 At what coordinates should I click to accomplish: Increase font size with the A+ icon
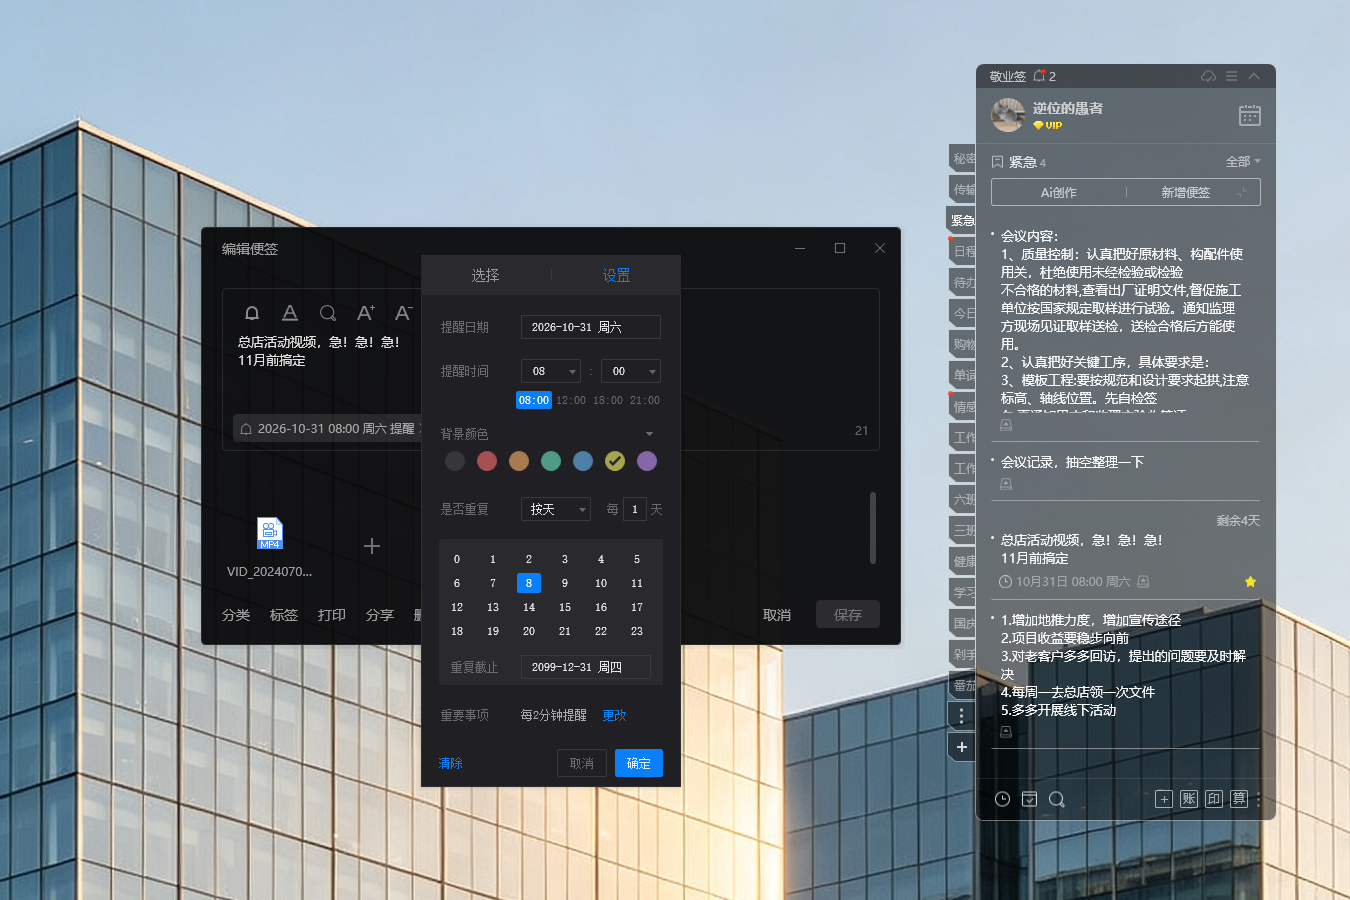pos(366,313)
